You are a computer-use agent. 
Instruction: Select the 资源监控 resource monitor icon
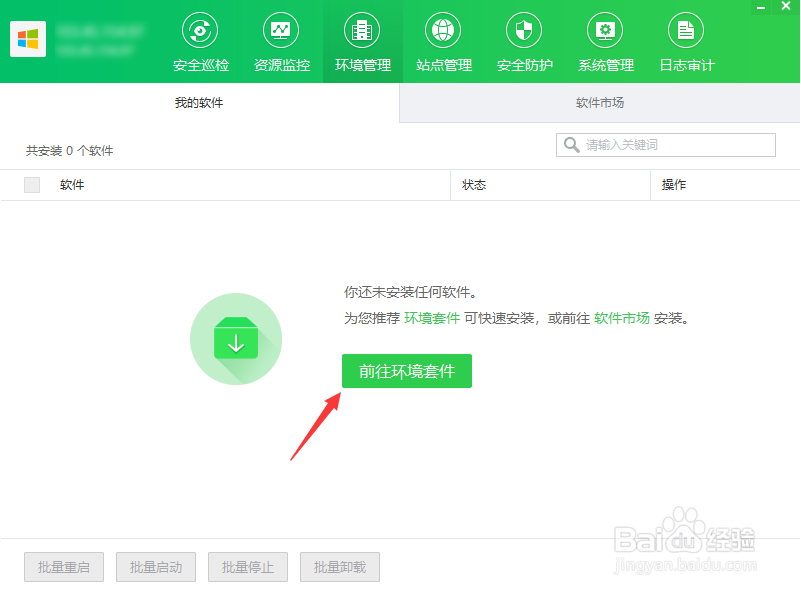pos(281,40)
